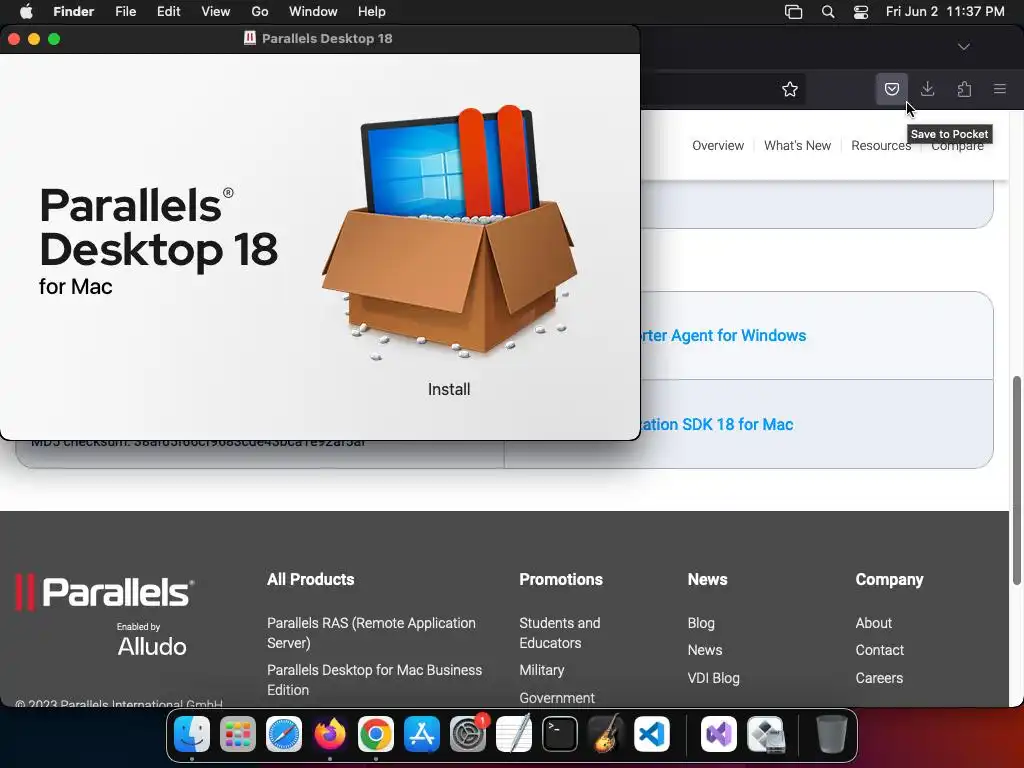
Task: Open the File menu
Action: 125,12
